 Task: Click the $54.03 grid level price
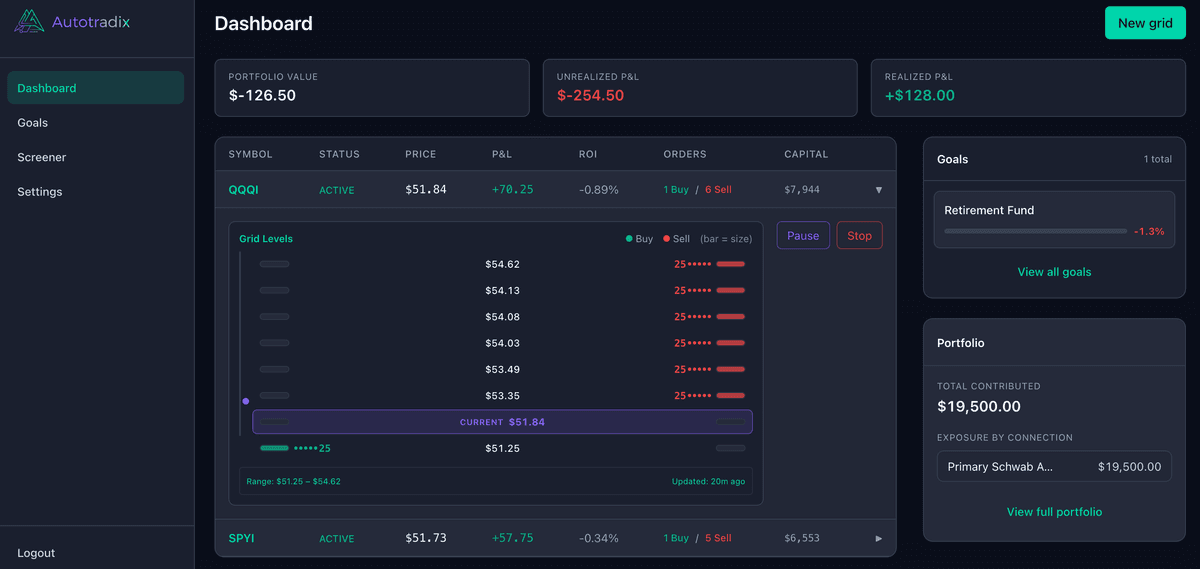click(502, 343)
